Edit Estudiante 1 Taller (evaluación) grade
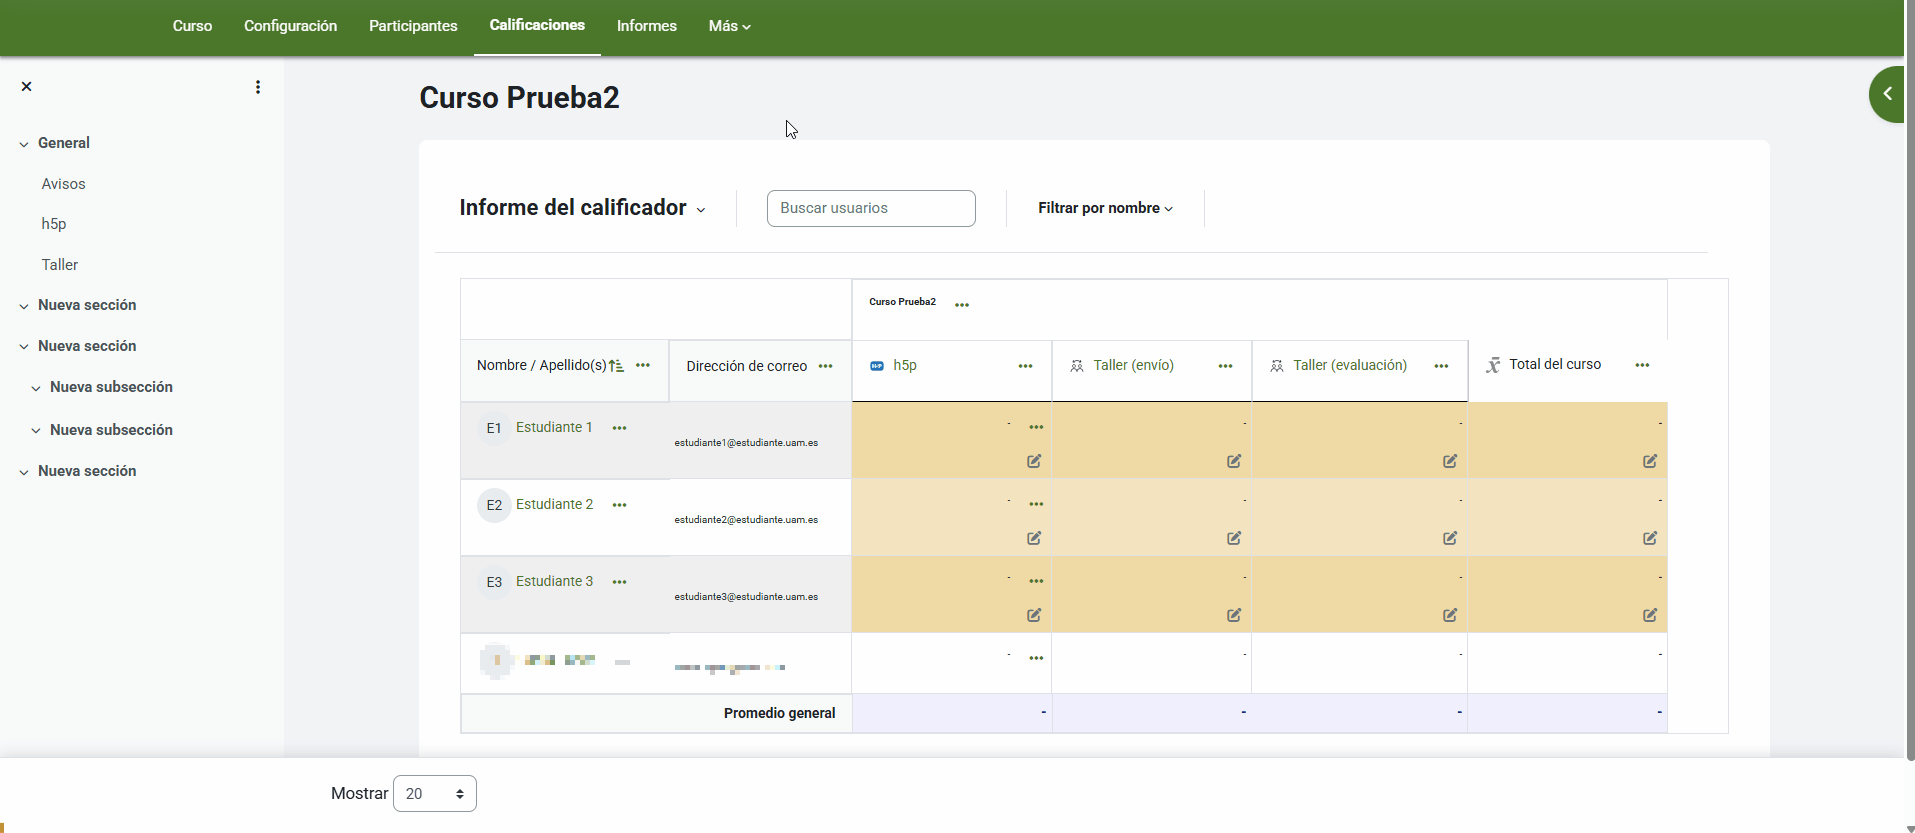 1450,461
